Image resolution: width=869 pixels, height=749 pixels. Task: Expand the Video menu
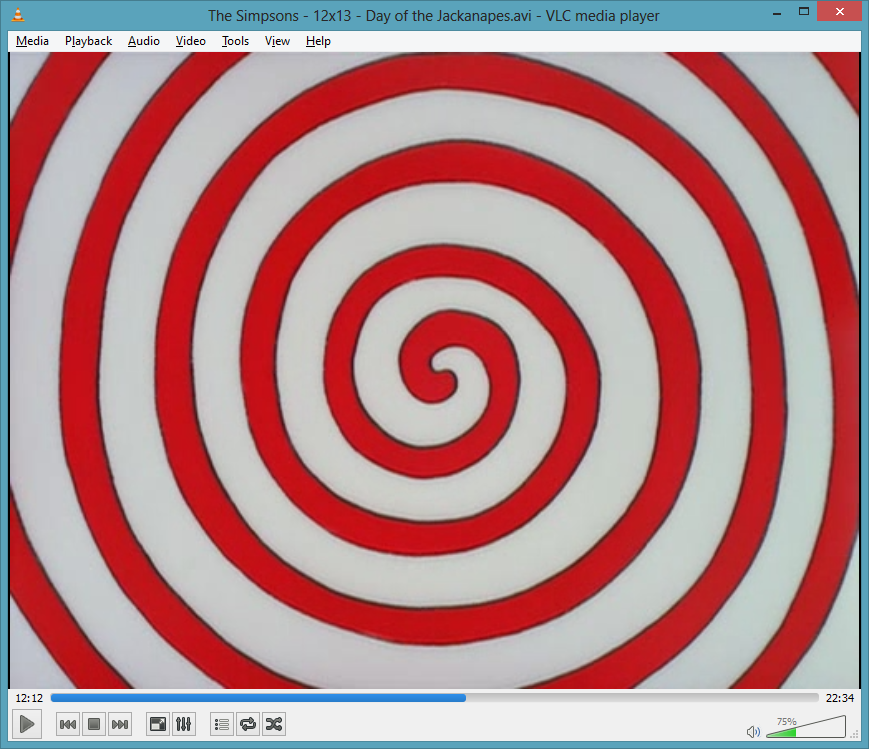[x=190, y=41]
